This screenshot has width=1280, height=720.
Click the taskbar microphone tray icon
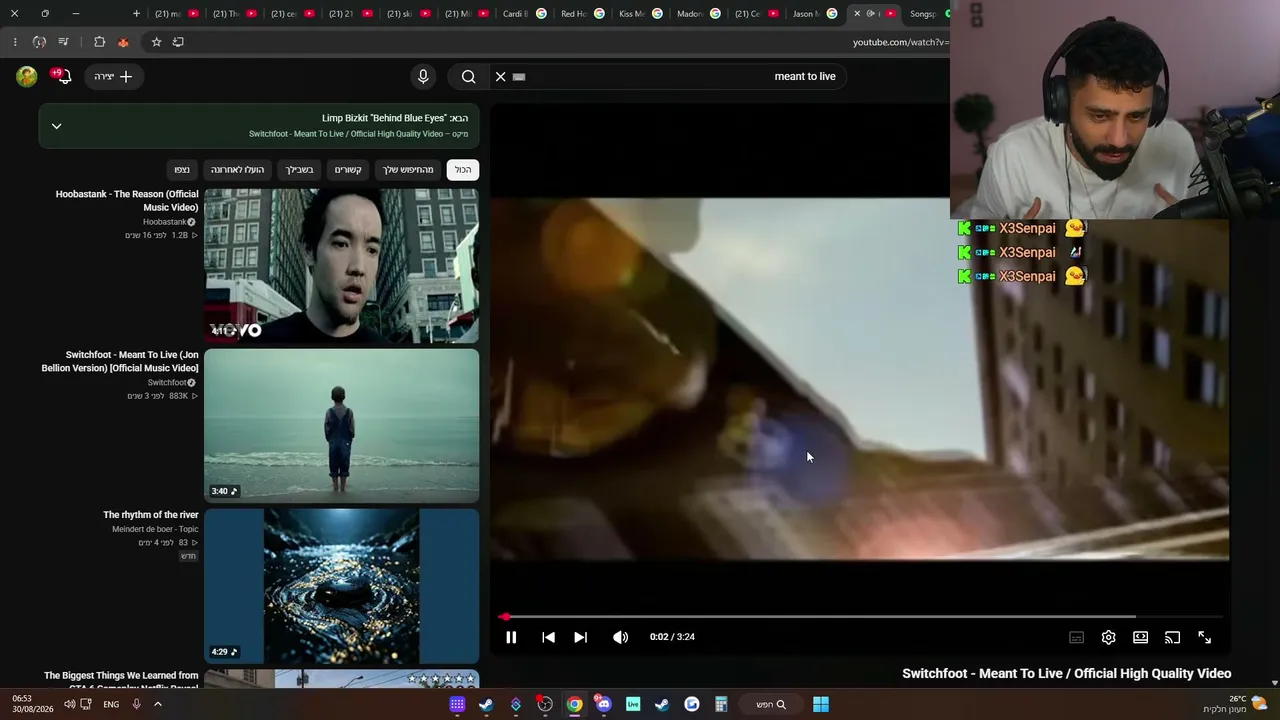[136, 704]
